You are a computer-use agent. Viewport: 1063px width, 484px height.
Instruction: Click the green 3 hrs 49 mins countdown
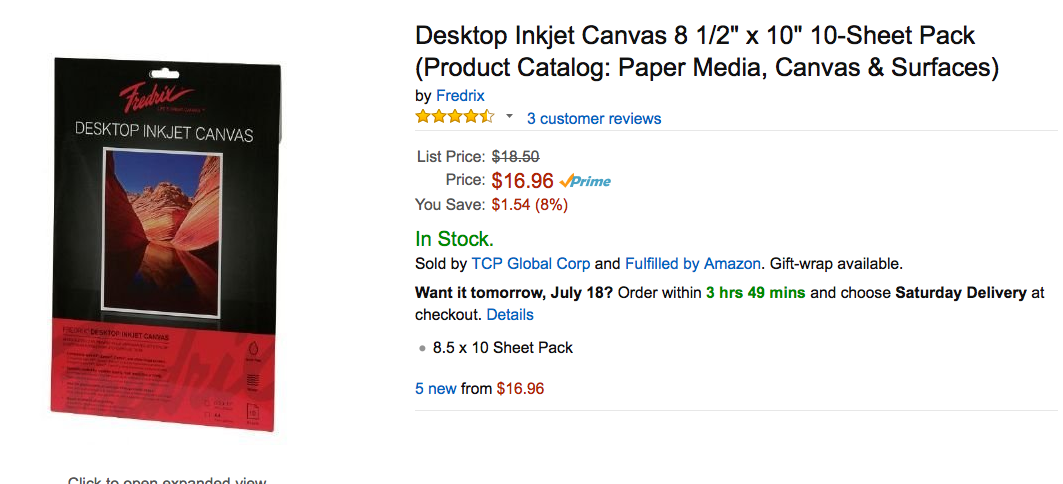[756, 293]
